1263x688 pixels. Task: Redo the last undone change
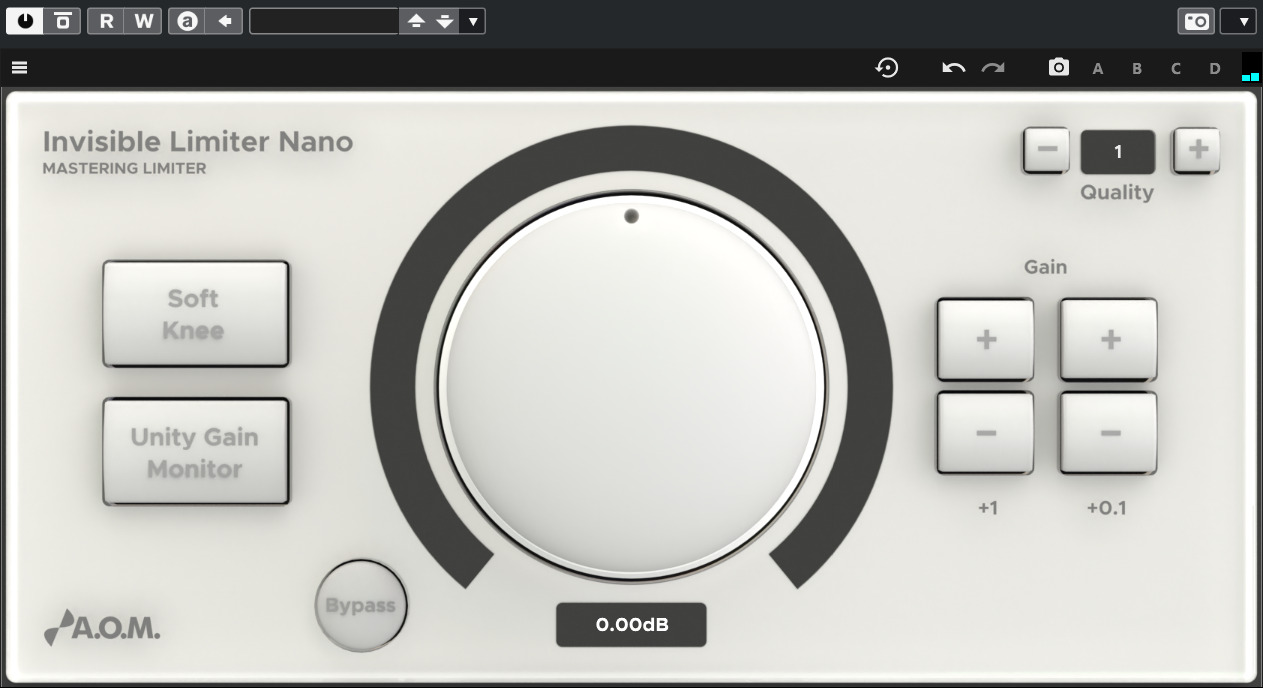(x=993, y=68)
